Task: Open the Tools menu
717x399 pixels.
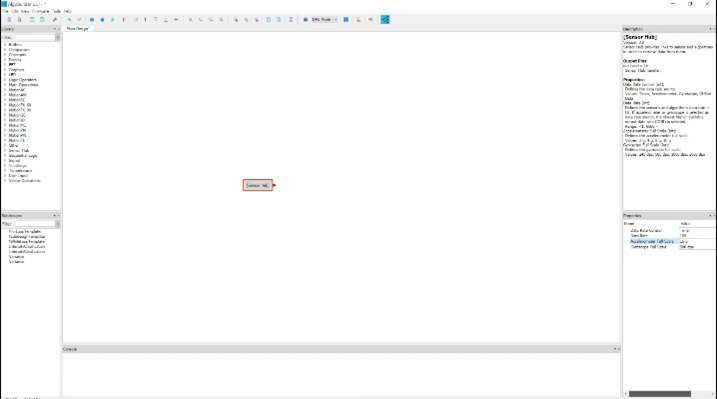Action: 56,11
